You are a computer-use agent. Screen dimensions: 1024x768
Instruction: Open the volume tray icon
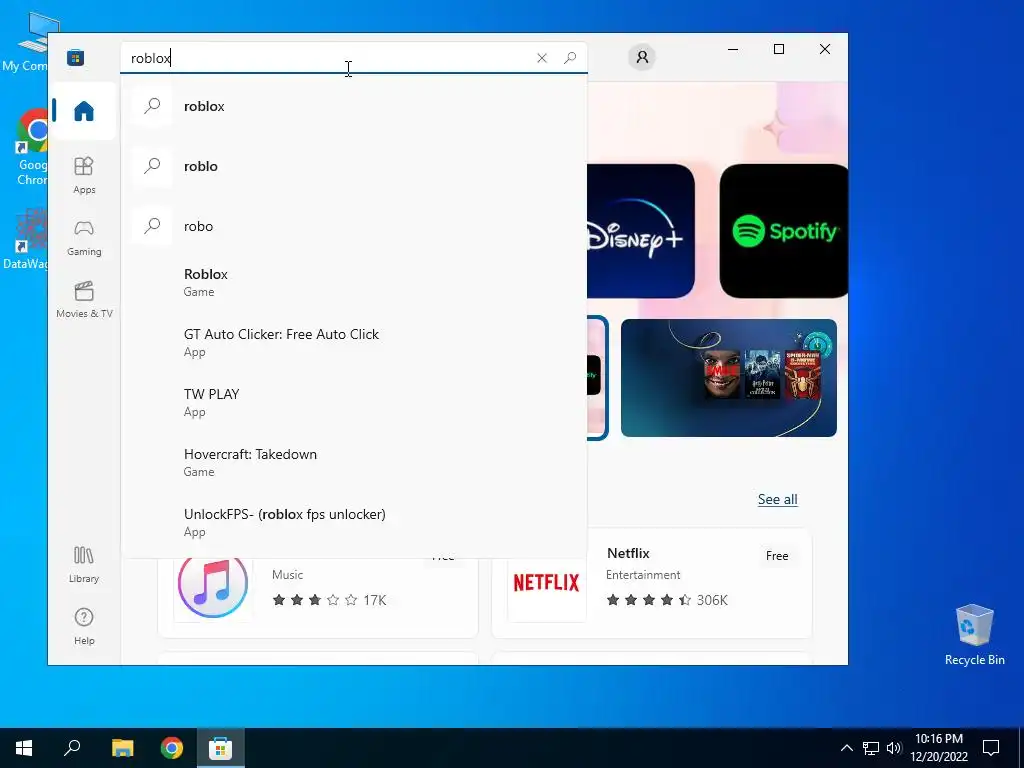[894, 748]
